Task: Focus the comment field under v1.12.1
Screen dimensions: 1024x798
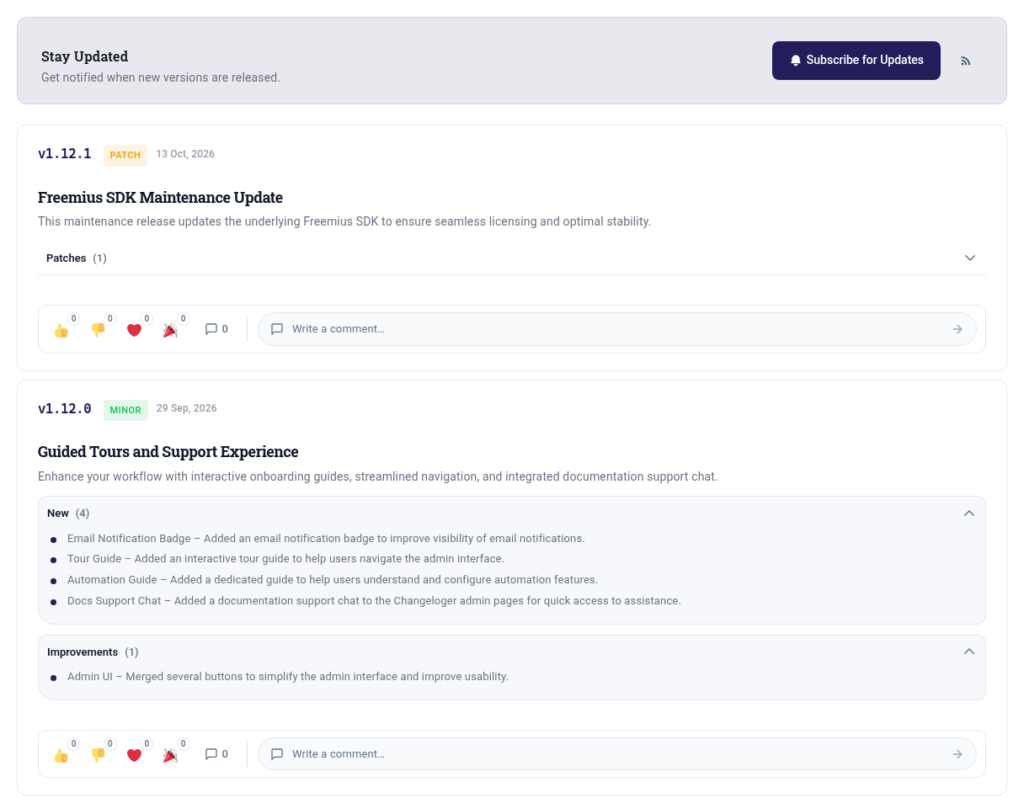Action: [616, 329]
